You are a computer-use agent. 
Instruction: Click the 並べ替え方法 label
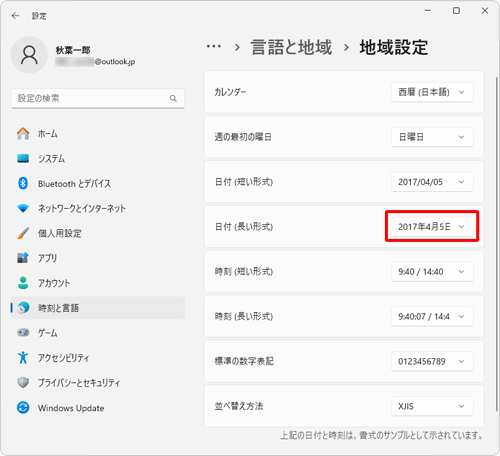[239, 406]
